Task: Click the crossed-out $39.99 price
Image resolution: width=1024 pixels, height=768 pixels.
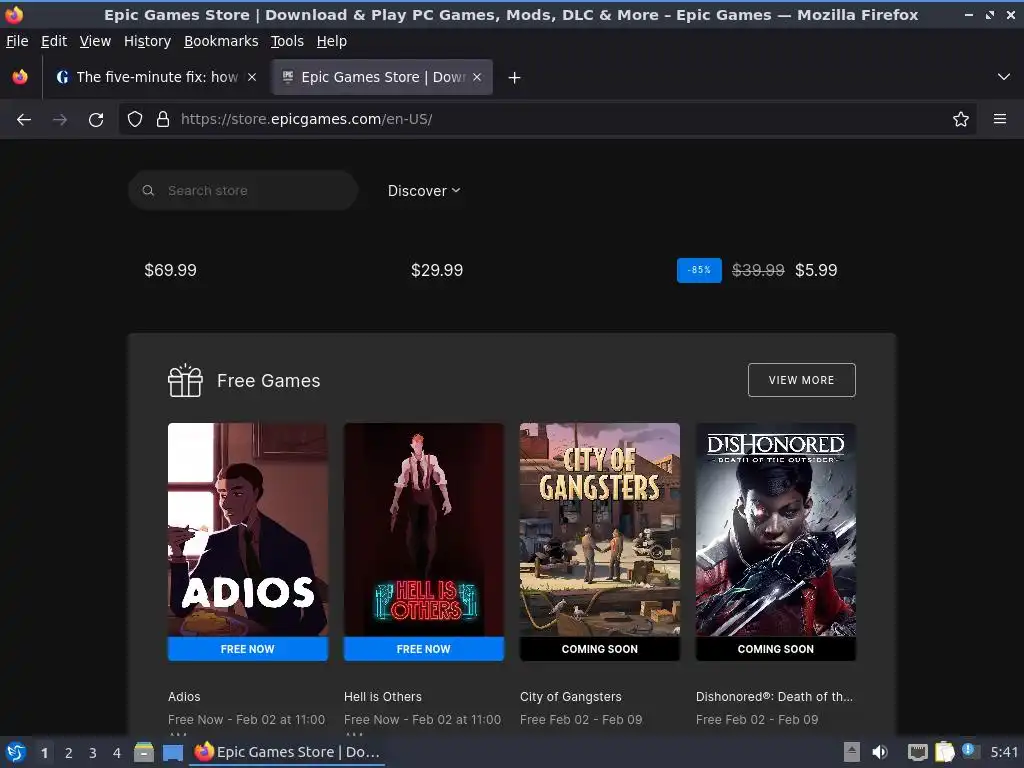Action: [x=758, y=270]
